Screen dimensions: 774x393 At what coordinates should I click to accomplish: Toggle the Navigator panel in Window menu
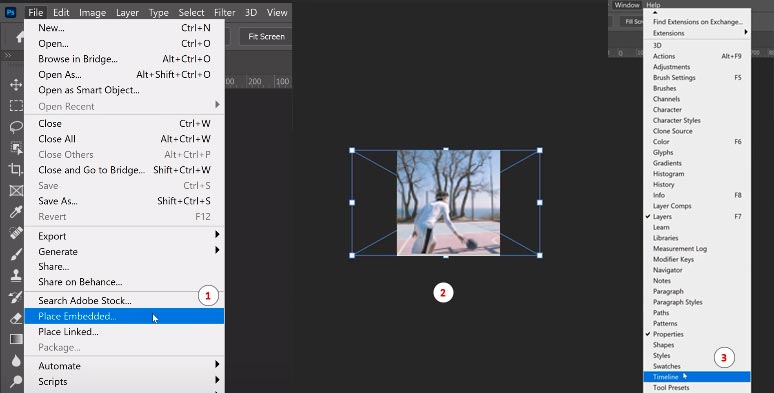point(697,270)
